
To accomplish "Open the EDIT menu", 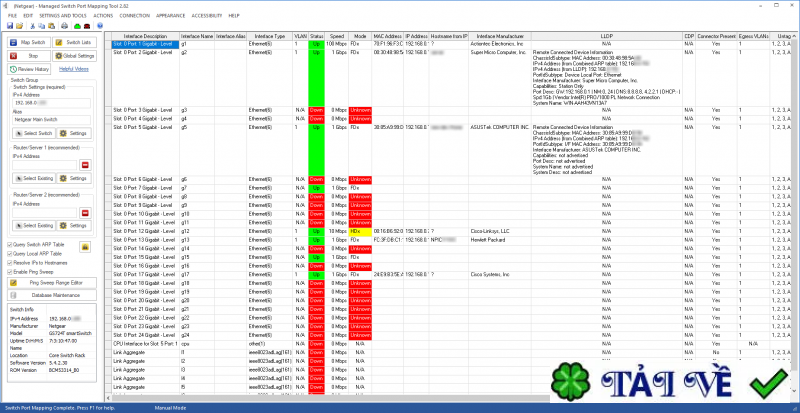I will tap(28, 16).
